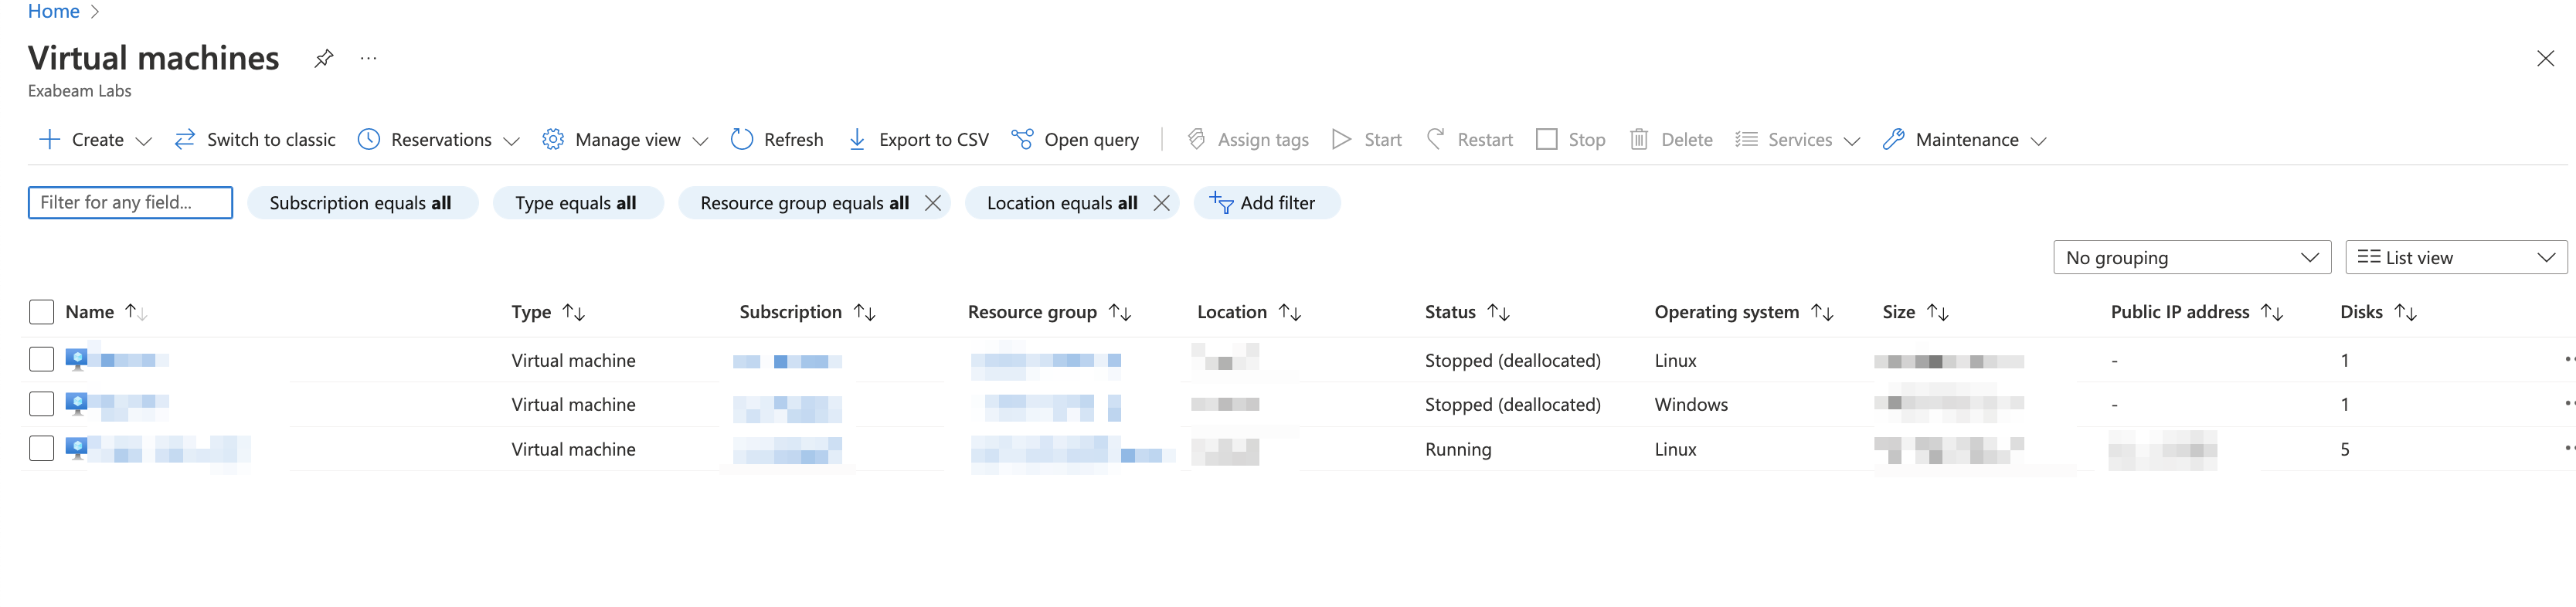Click the Disks value 5 cell
2576x607 pixels.
pos(2344,450)
